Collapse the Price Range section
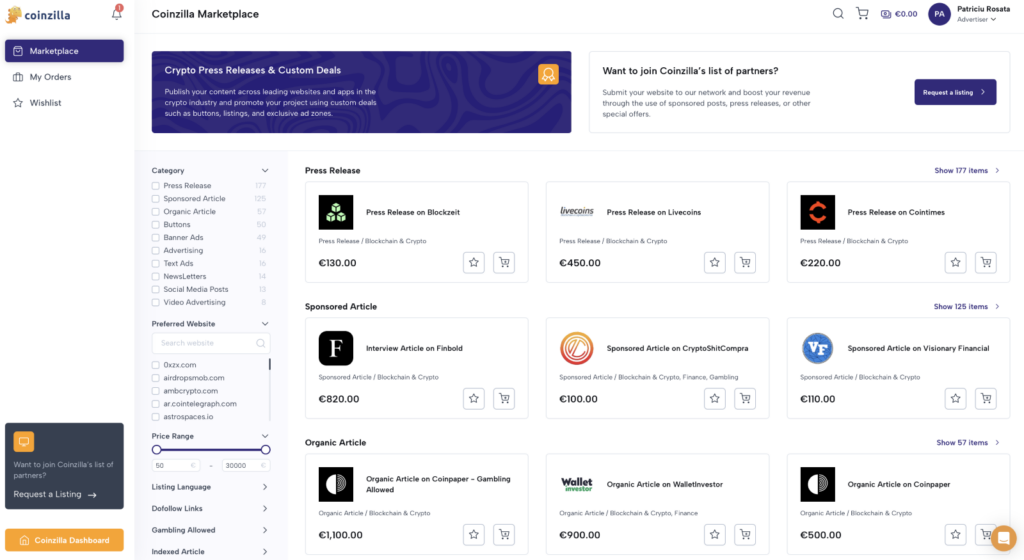The height and width of the screenshot is (560, 1024). 264,436
